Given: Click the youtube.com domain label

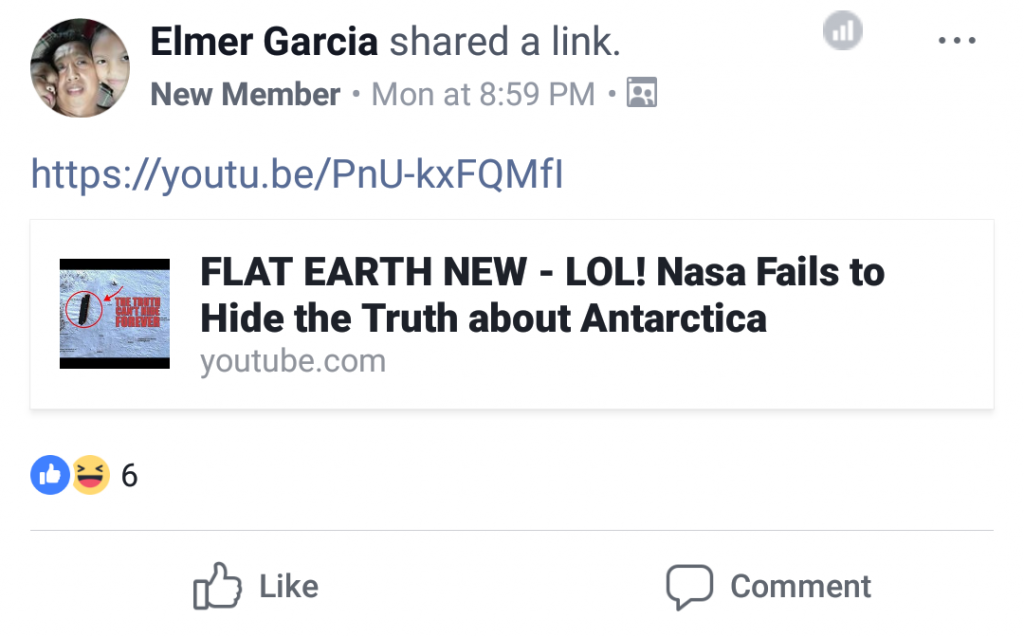Looking at the screenshot, I should (x=293, y=361).
